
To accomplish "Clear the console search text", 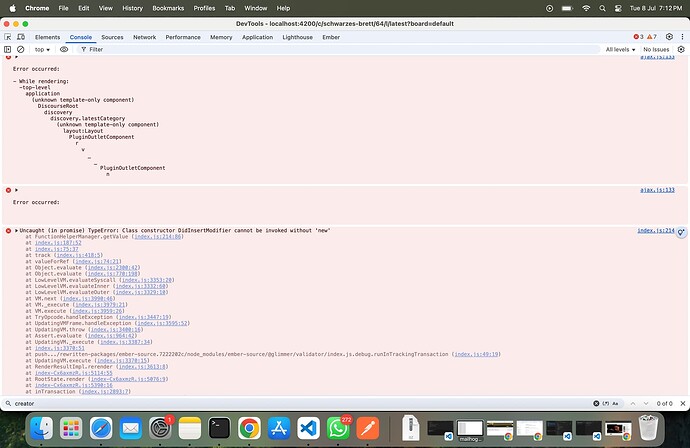I will 596,404.
